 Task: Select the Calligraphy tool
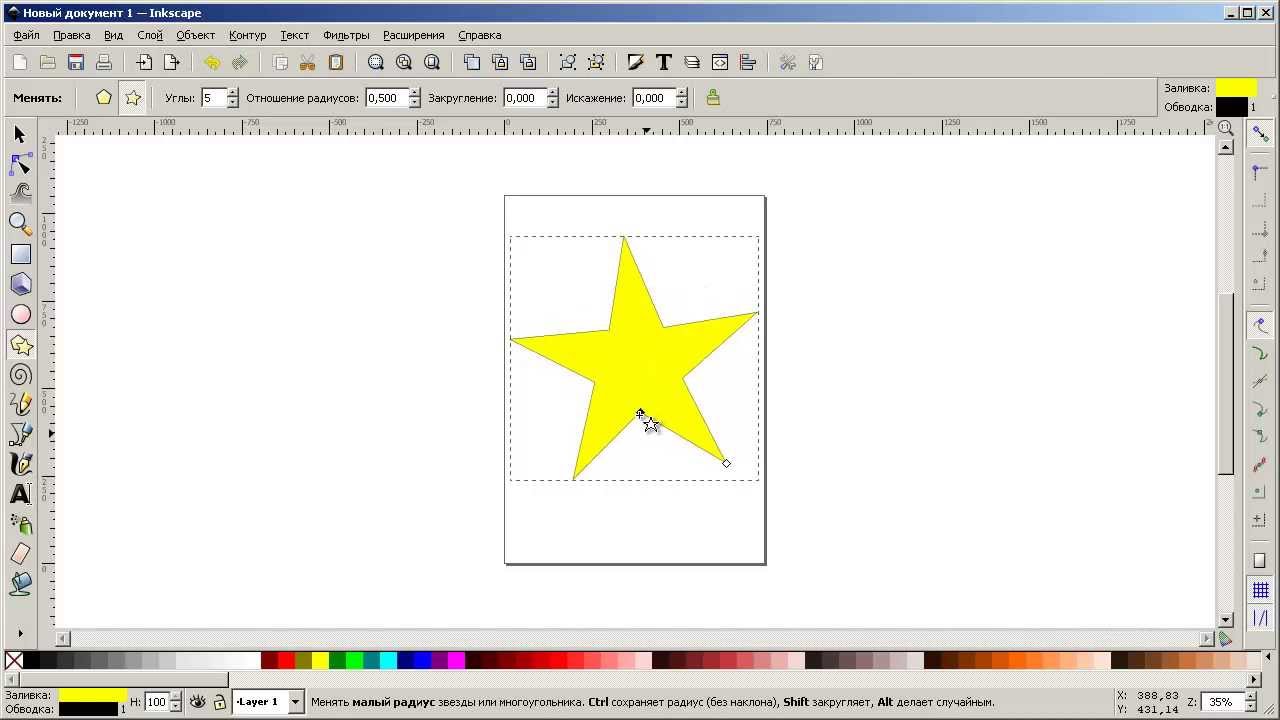point(20,464)
